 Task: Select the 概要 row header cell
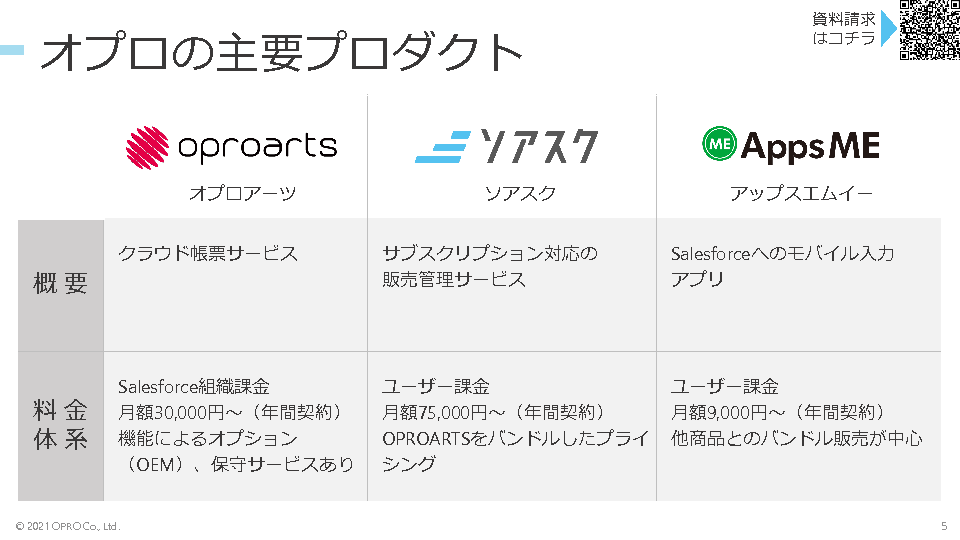(61, 284)
